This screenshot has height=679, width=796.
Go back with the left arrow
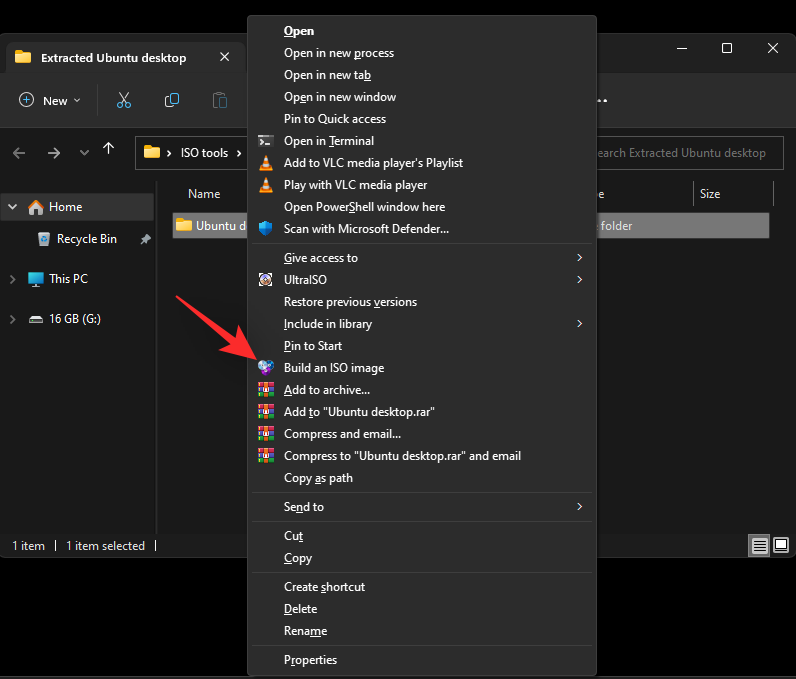click(19, 153)
